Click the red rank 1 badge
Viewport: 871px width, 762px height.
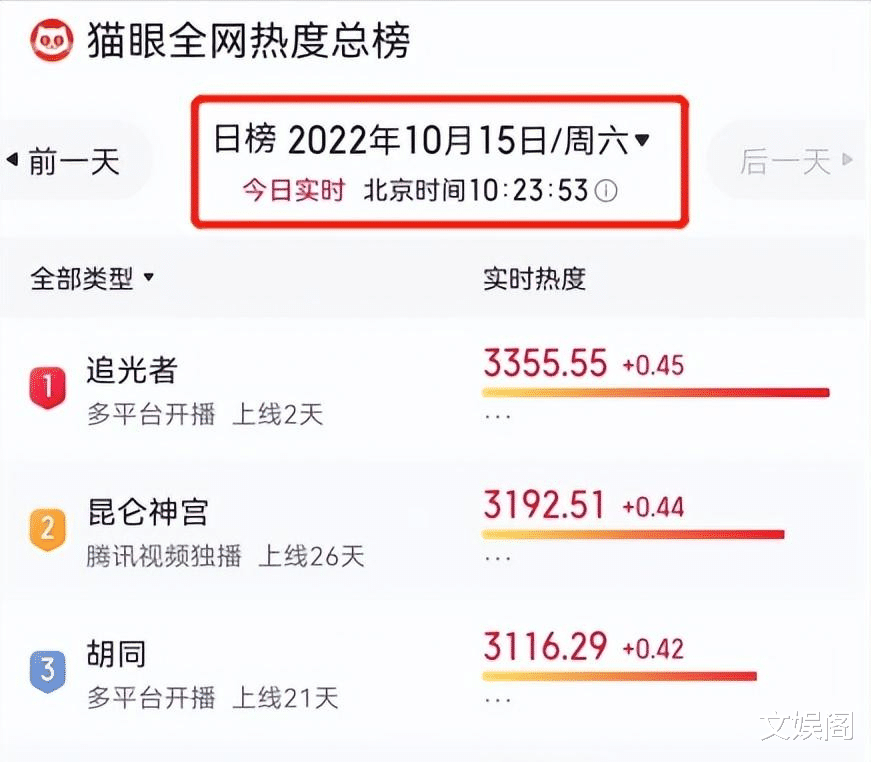(48, 387)
